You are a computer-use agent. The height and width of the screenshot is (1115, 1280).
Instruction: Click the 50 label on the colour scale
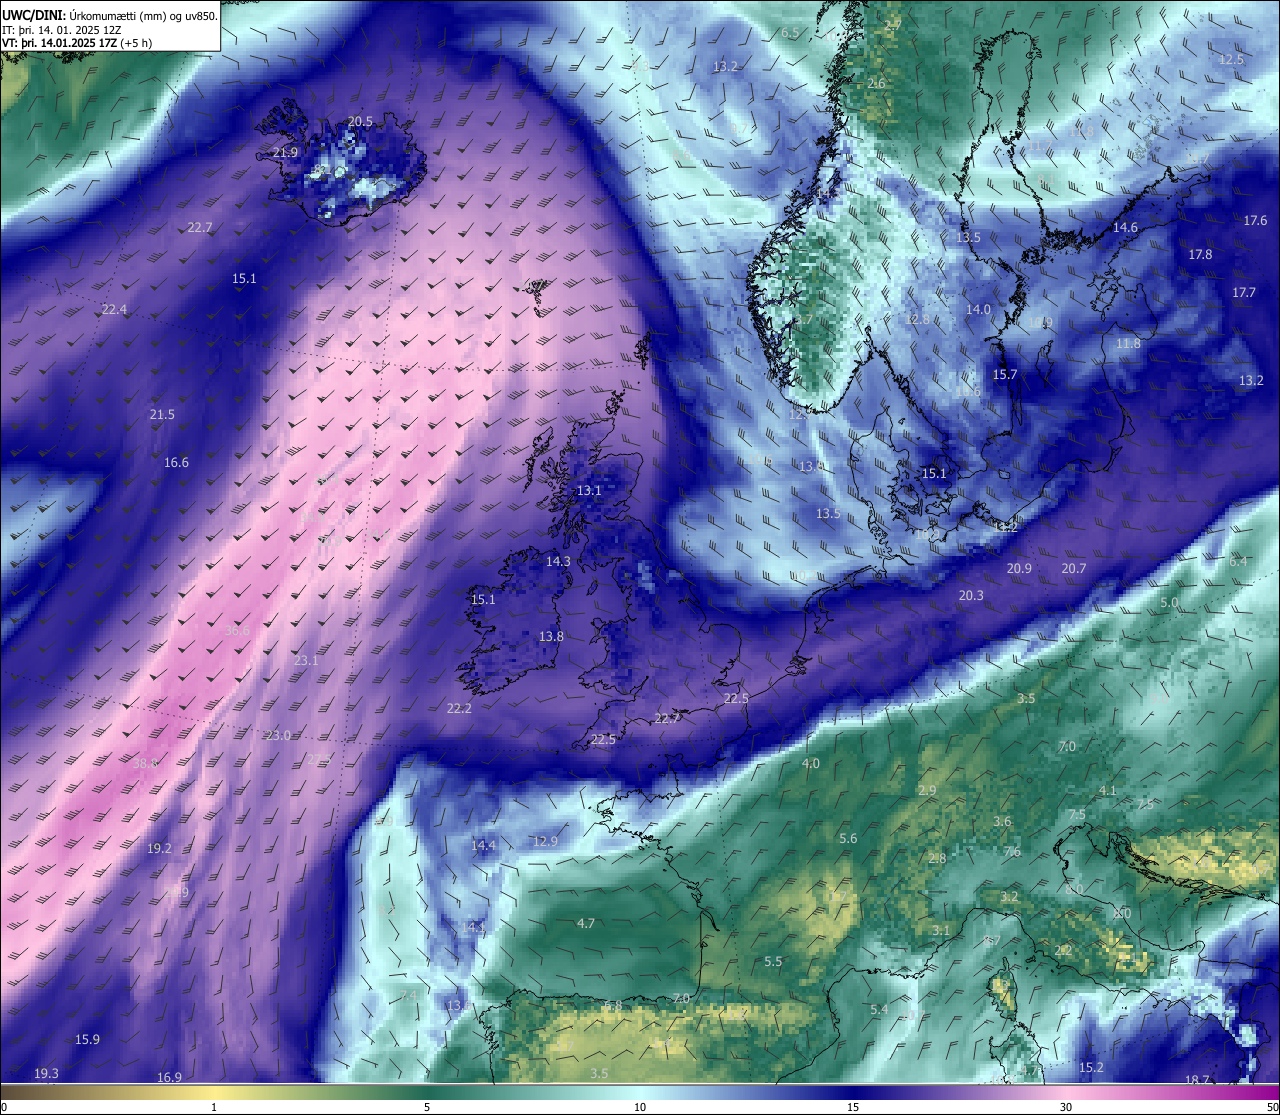[1272, 1106]
